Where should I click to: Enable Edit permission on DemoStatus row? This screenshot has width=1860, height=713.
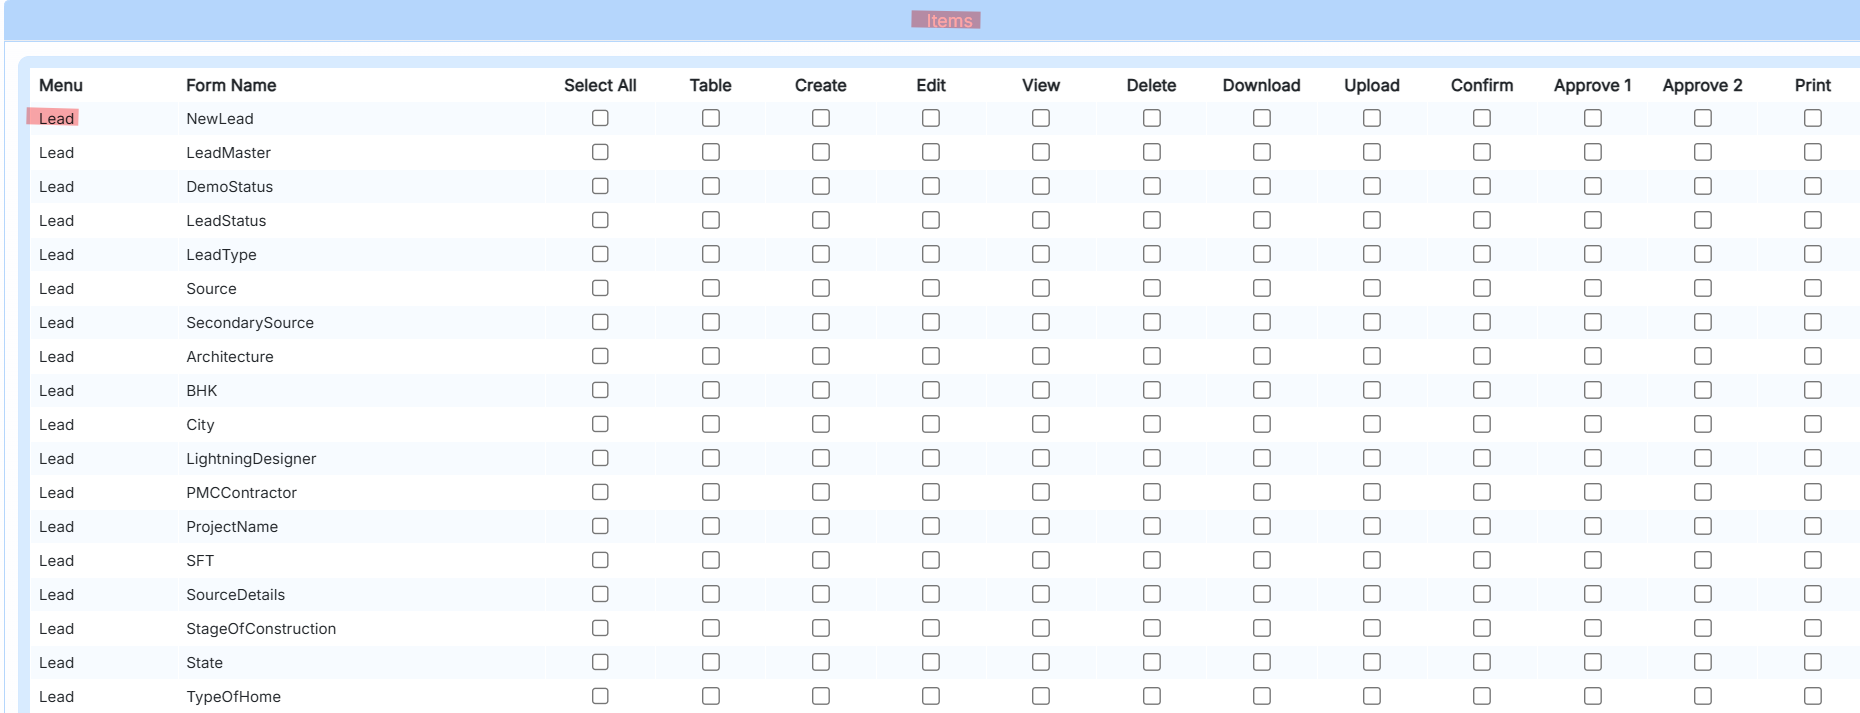pos(930,186)
